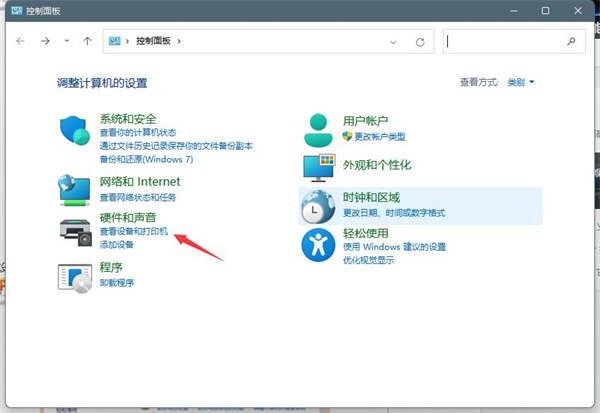Open the 类别 view mode dropdown
Viewport: 600px width, 413px height.
coord(521,82)
